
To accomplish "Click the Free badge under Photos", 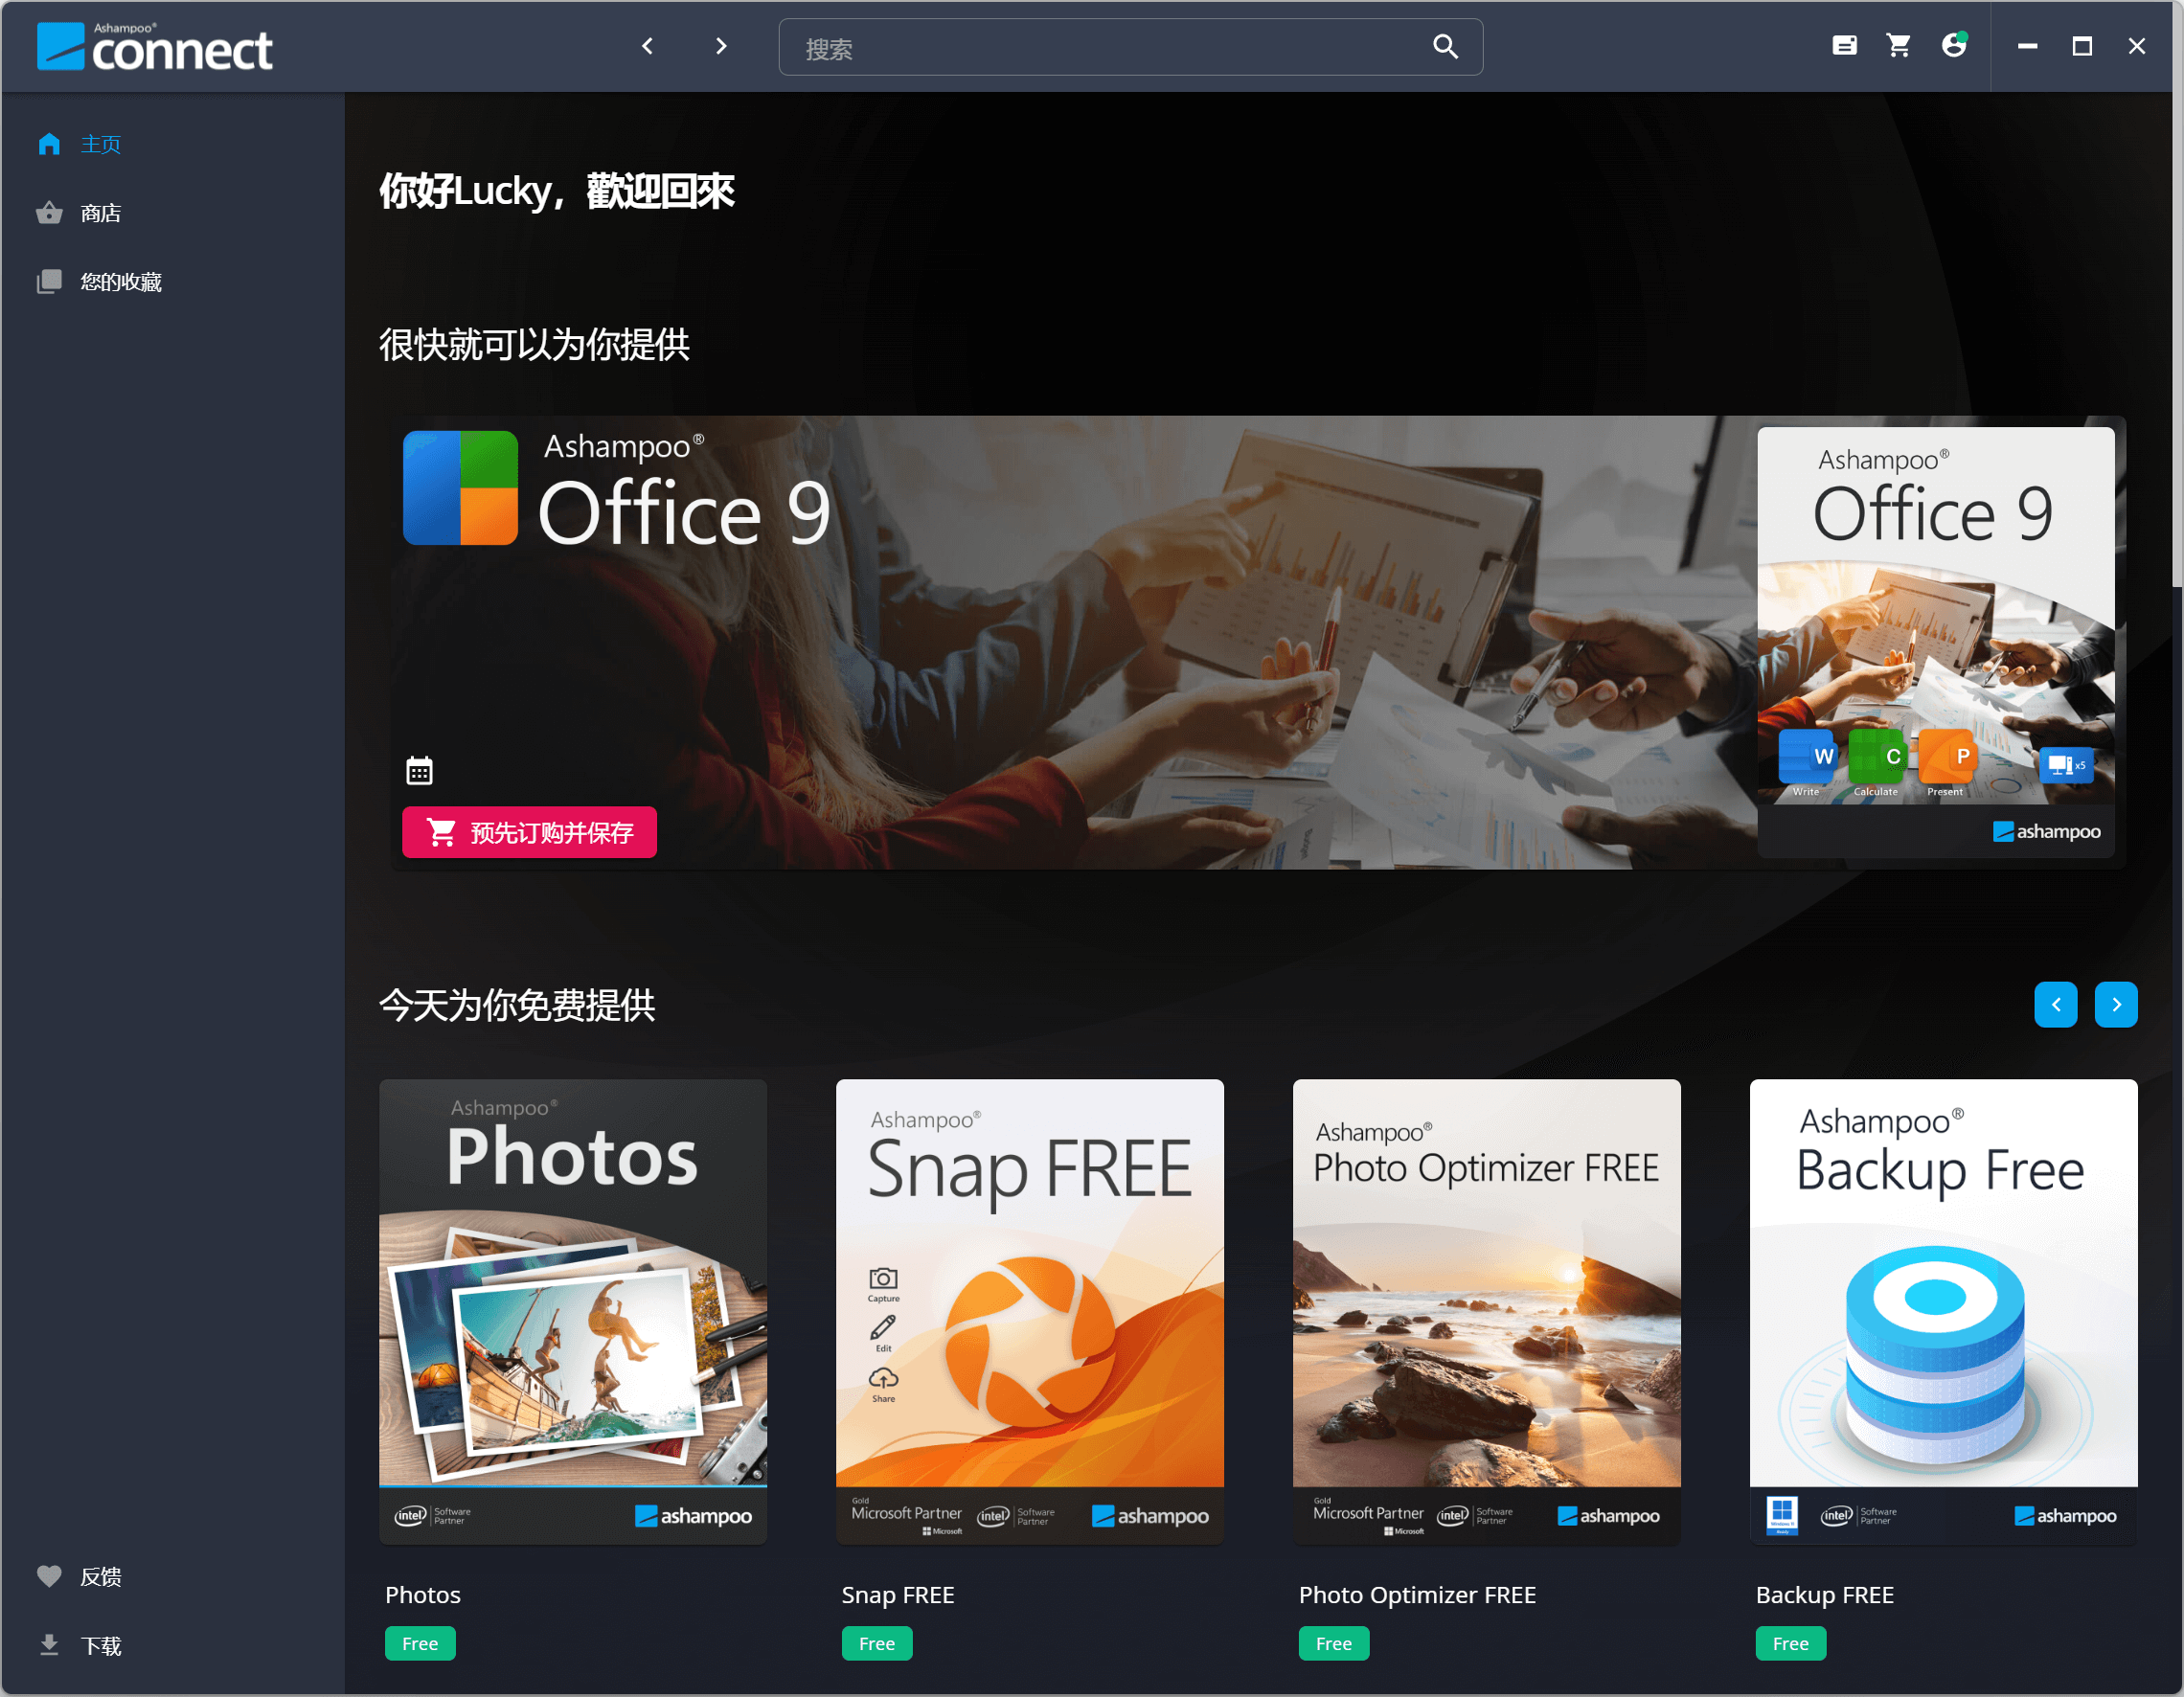I will (420, 1643).
